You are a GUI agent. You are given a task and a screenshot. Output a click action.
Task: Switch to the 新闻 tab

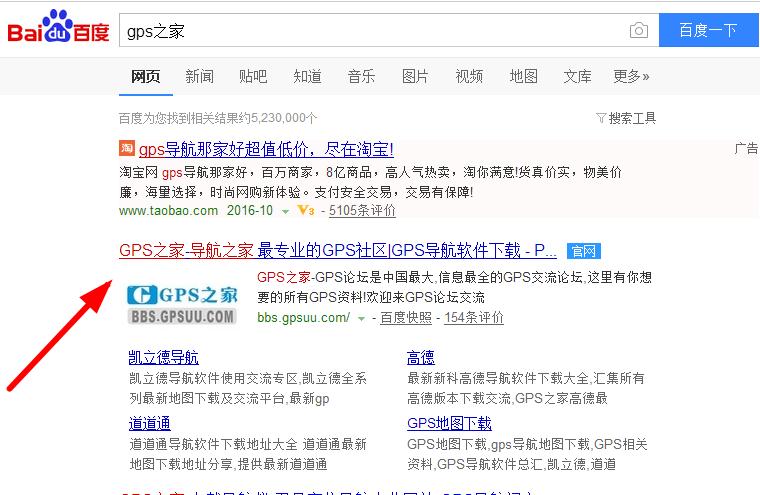(199, 77)
